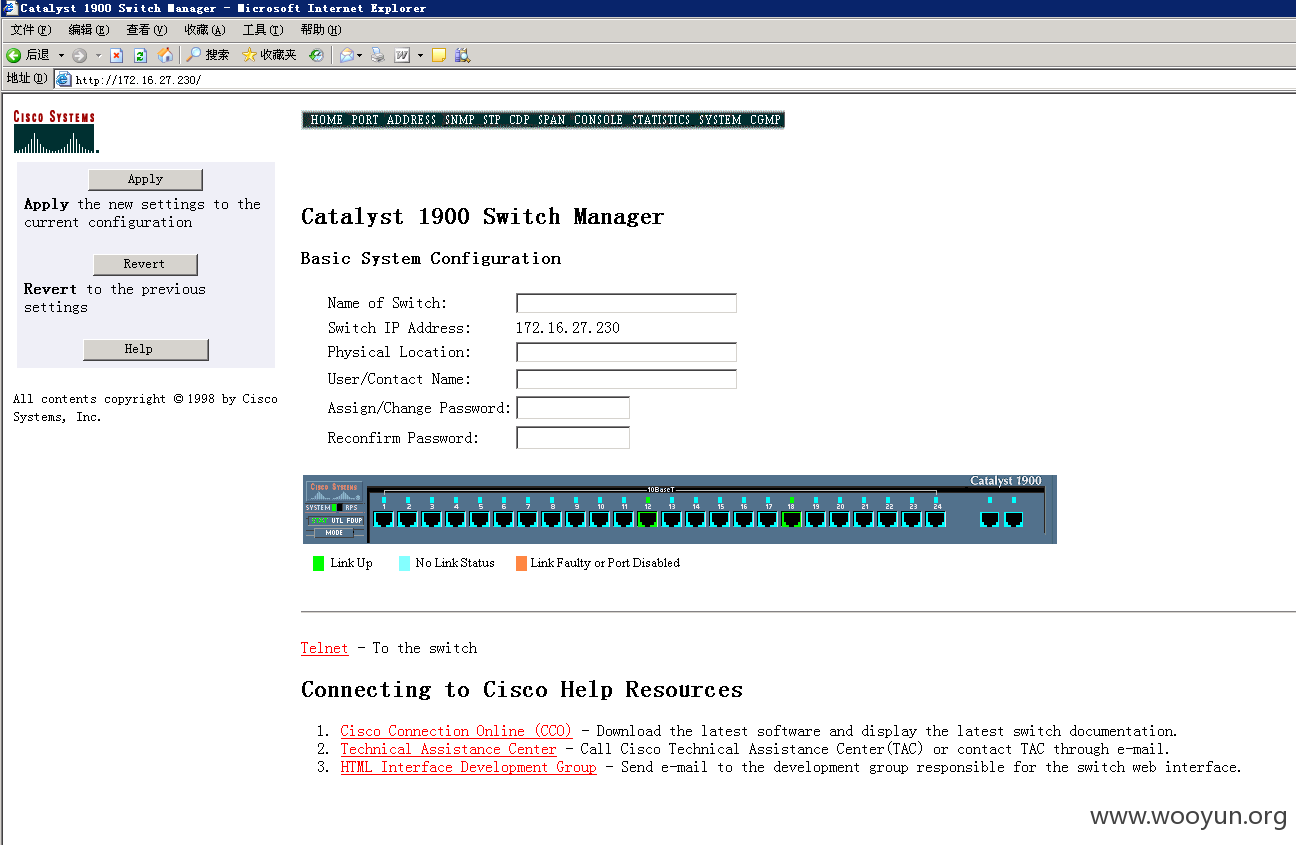Screen dimensions: 1296x845
Task: Go to HOME in the switch nav bar
Action: [326, 120]
